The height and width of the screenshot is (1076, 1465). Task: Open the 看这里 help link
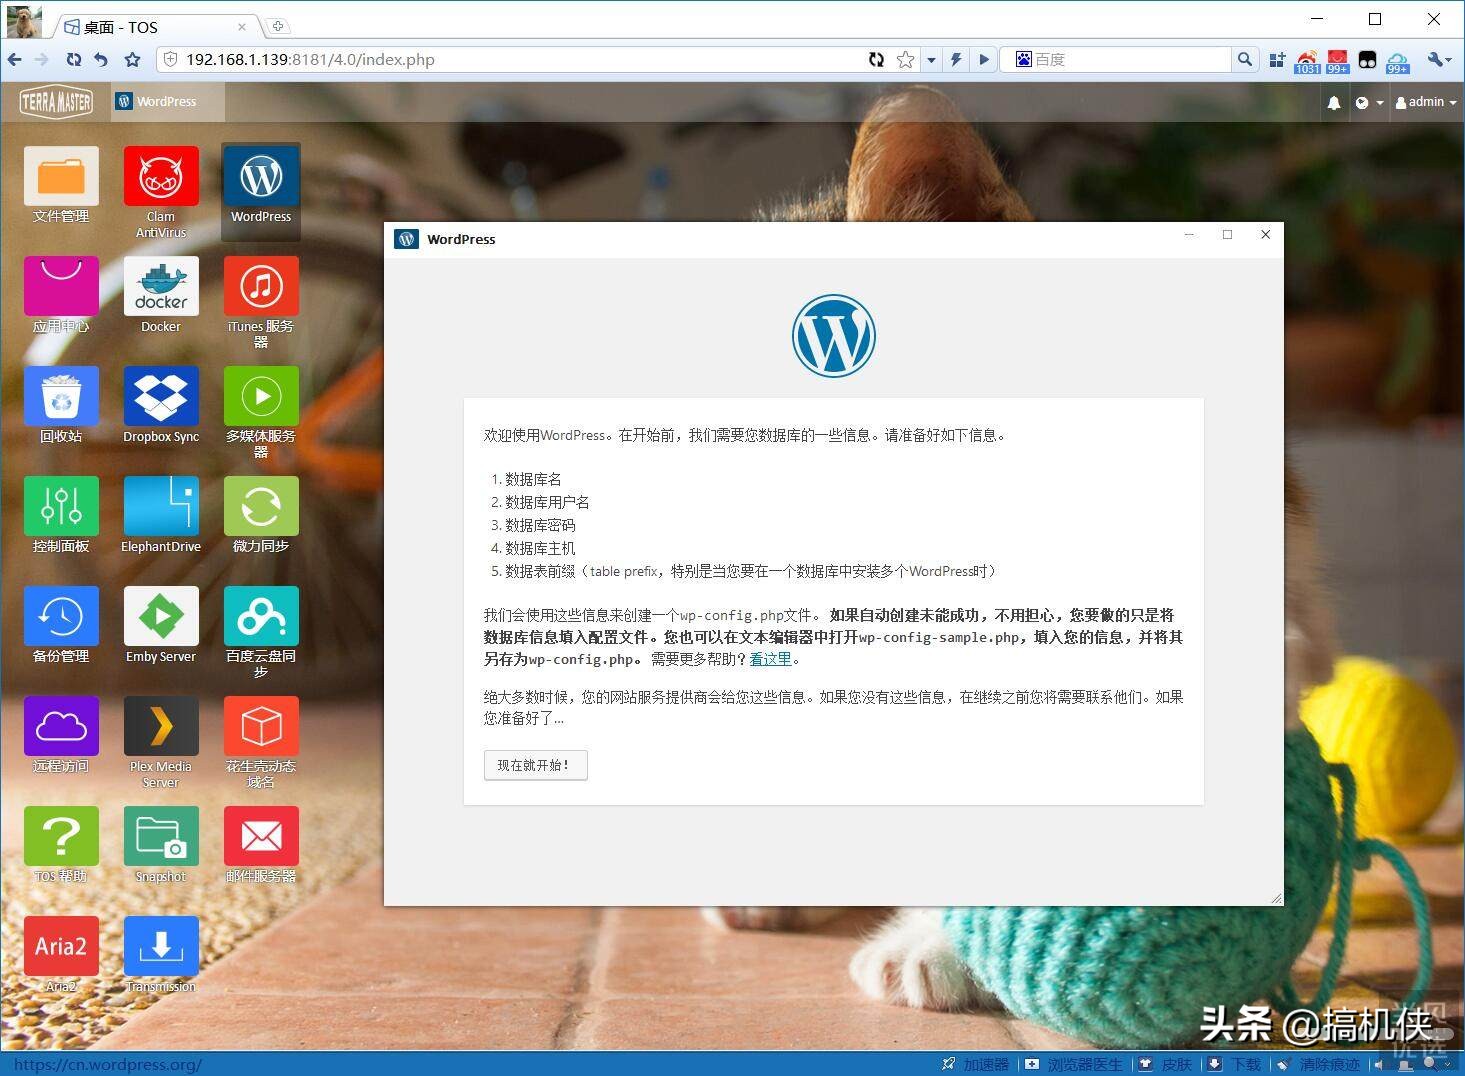click(770, 659)
